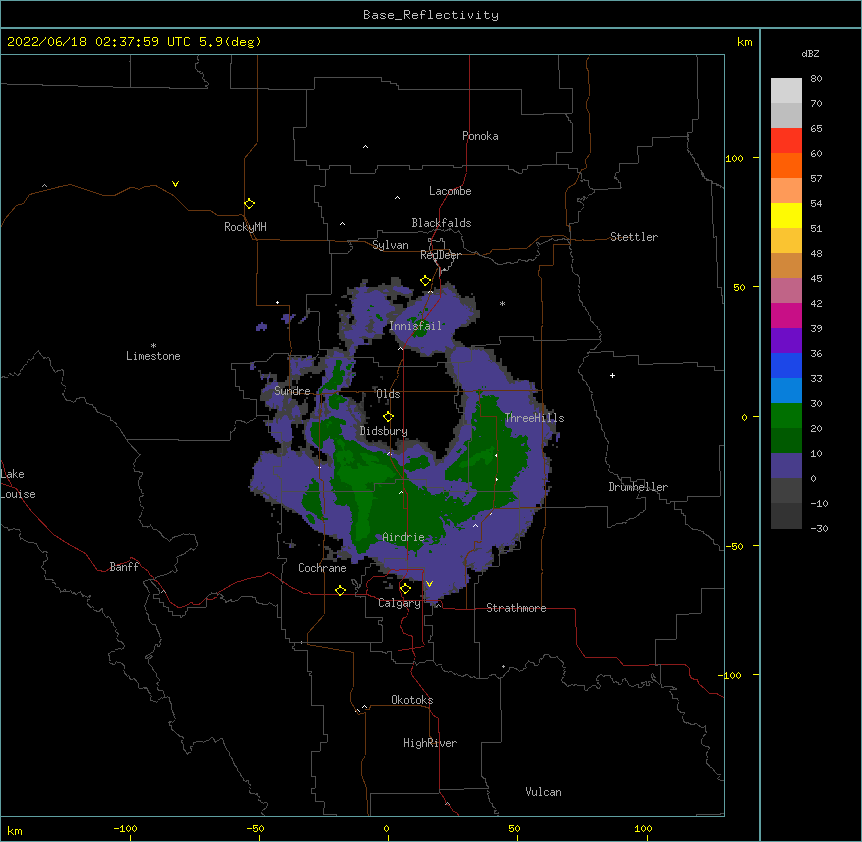Click the asterisk marker above Limestone
Viewport: 862px width, 842px height.
153,346
